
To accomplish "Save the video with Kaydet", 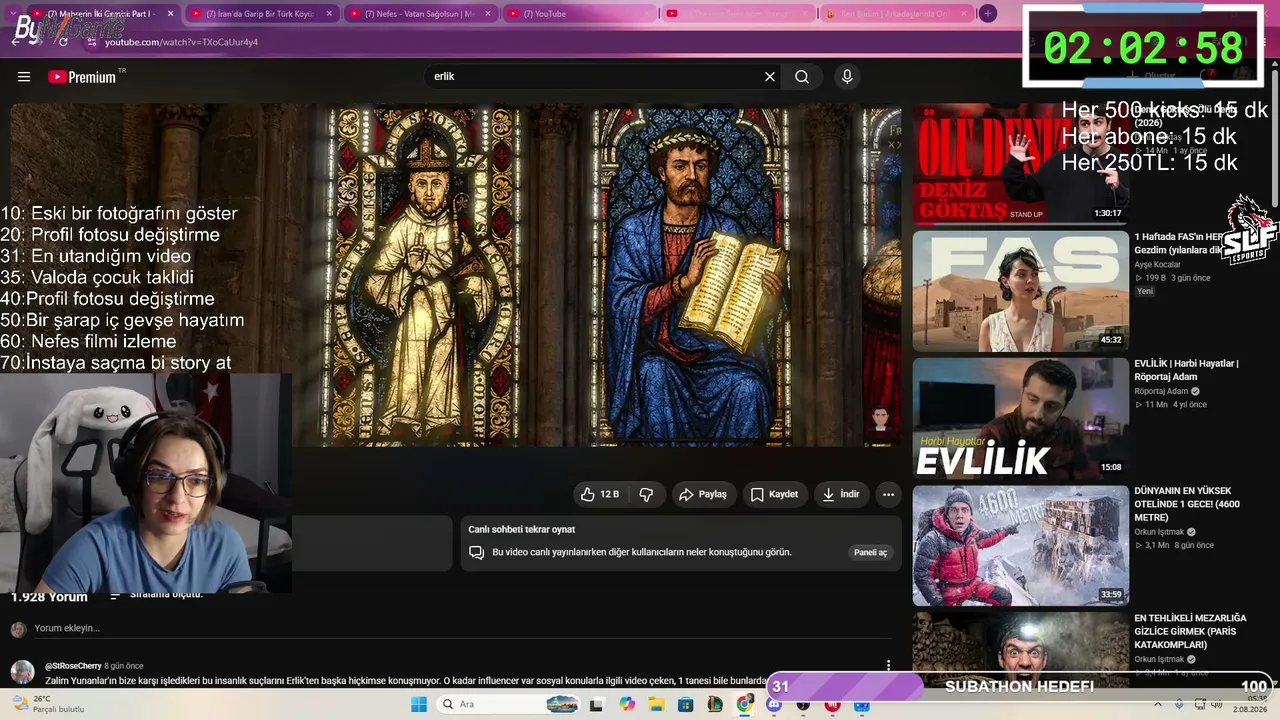I will [774, 494].
